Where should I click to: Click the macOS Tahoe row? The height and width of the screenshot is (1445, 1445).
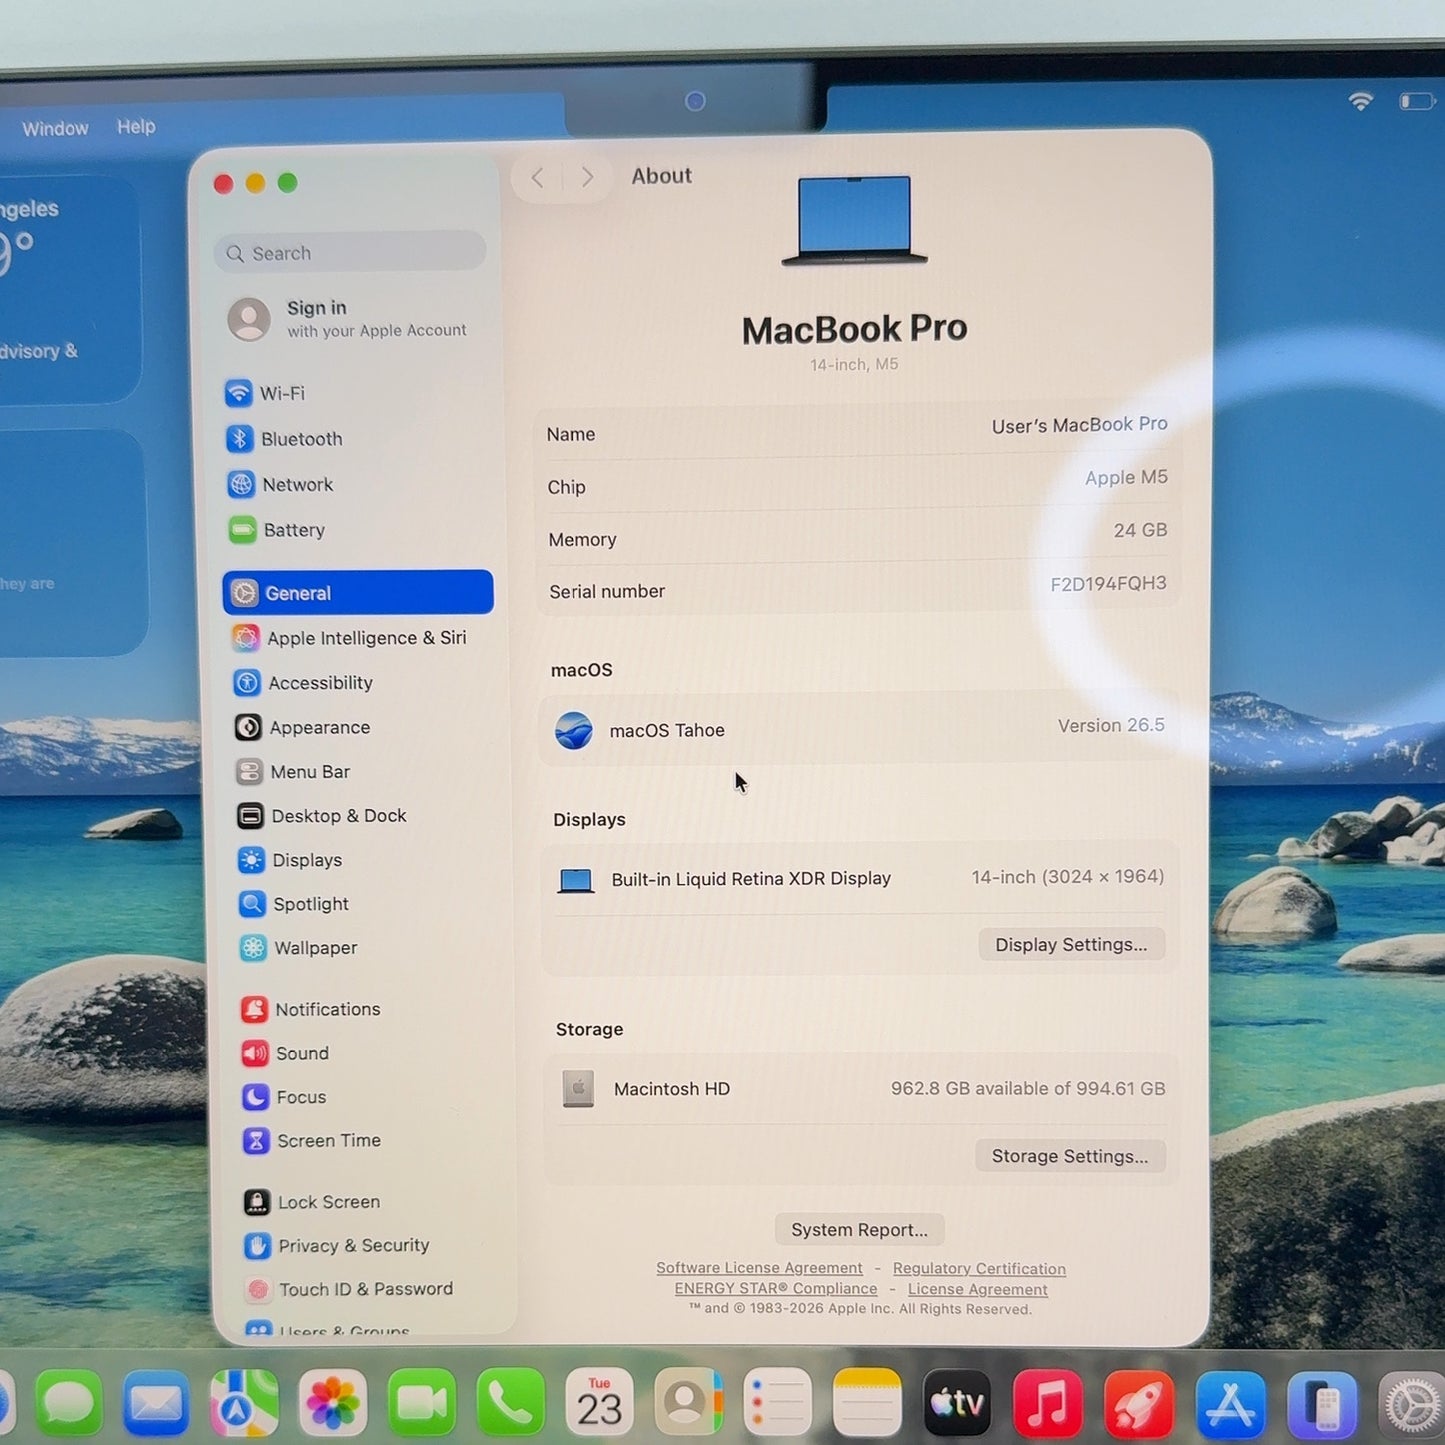pyautogui.click(x=859, y=729)
